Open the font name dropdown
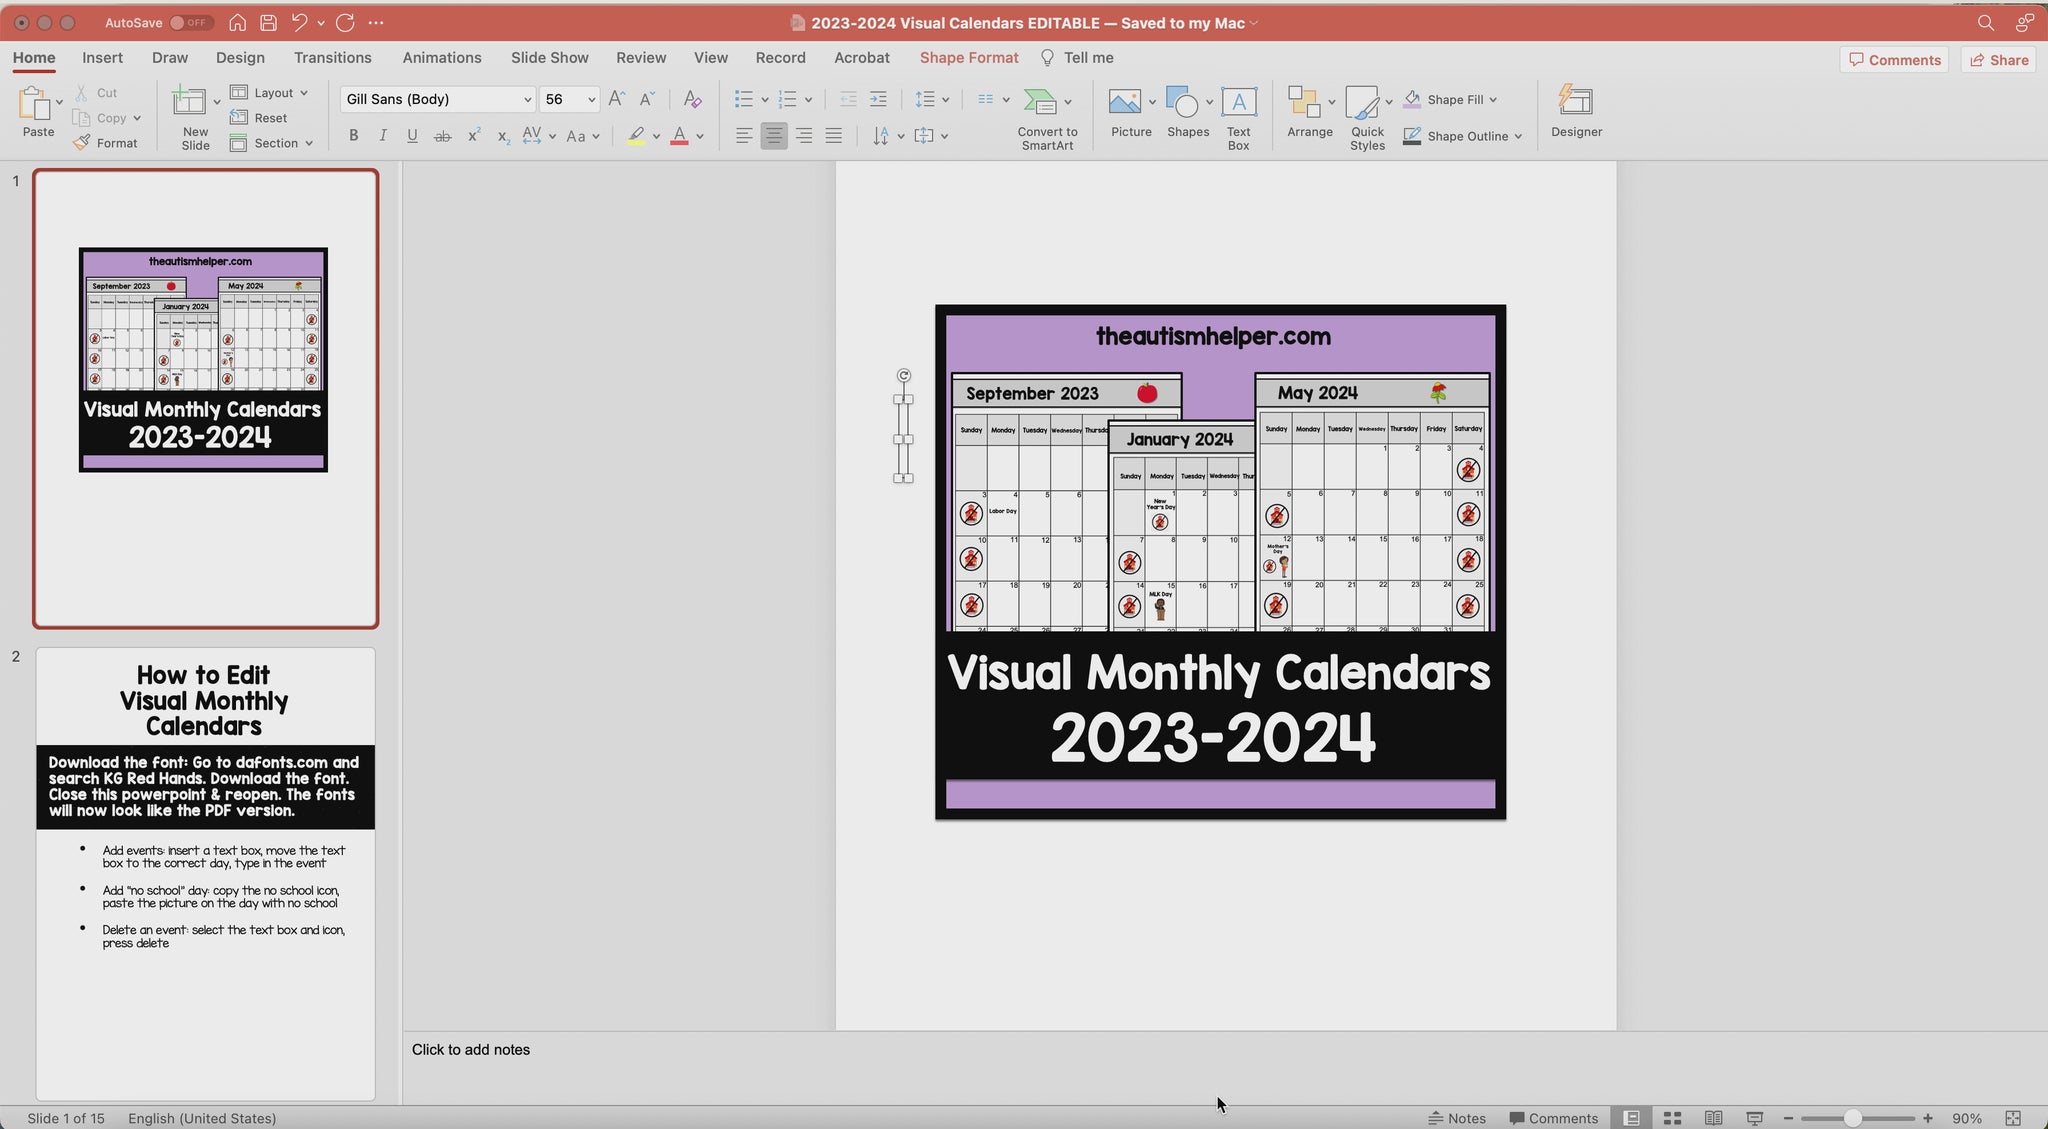This screenshot has height=1129, width=2048. (x=527, y=99)
